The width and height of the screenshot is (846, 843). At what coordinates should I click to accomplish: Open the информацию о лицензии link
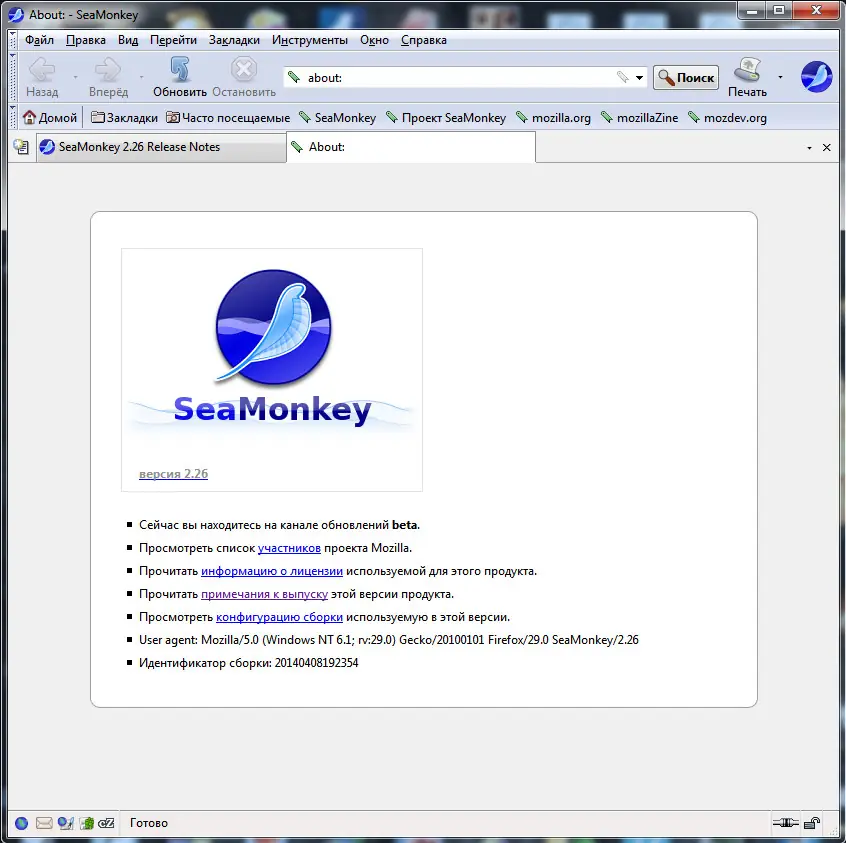coord(272,571)
